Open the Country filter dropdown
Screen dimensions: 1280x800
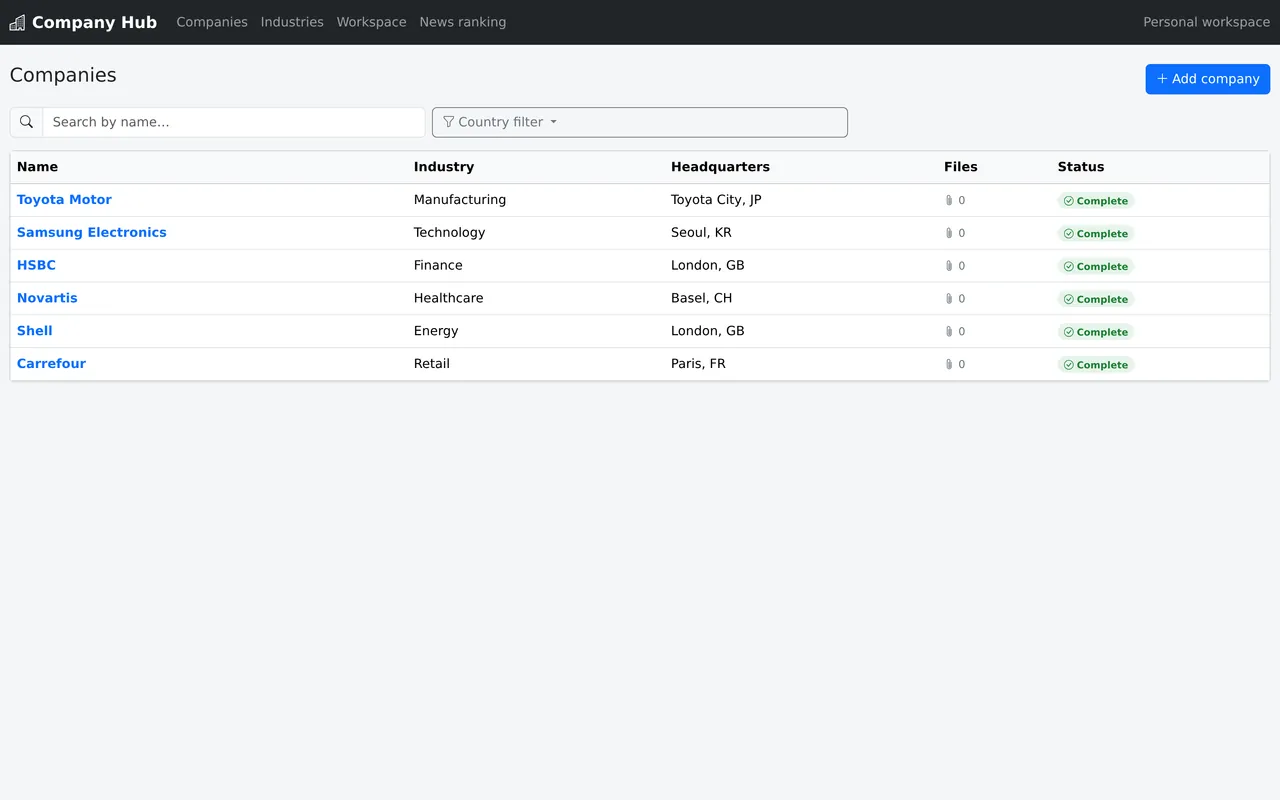coord(640,122)
